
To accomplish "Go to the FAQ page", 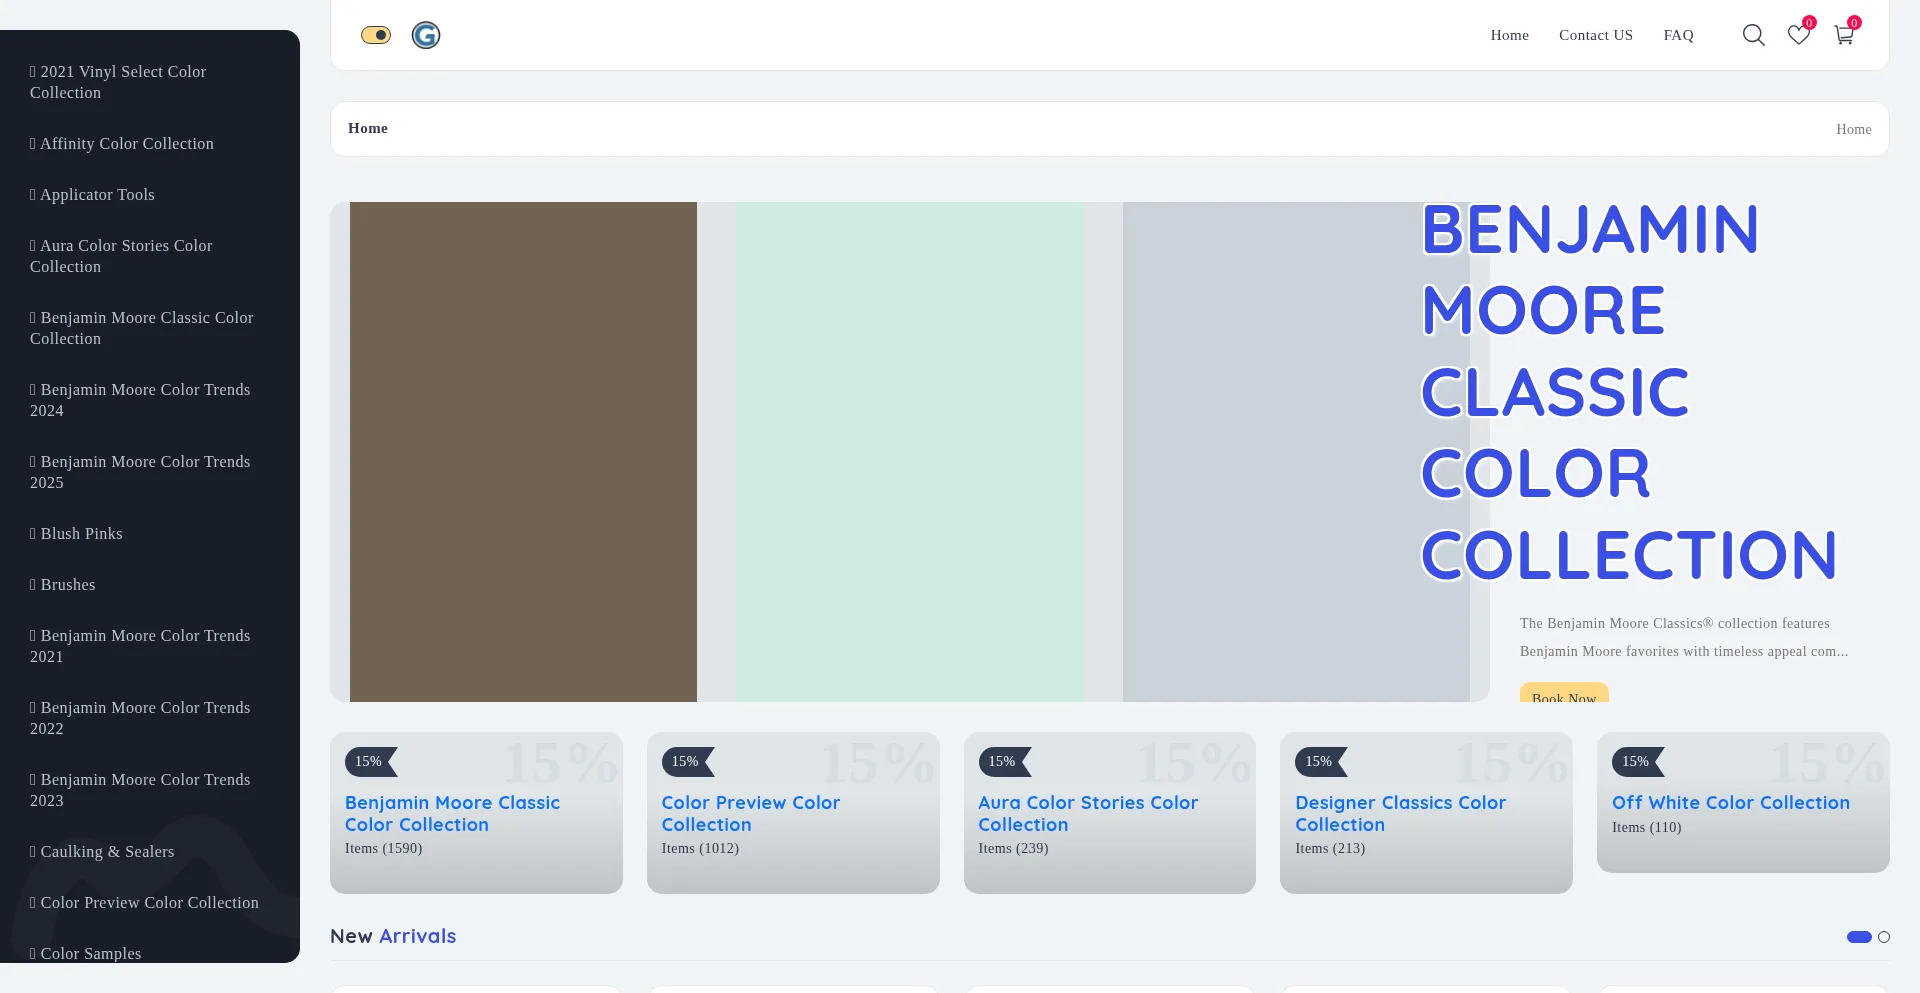I will point(1678,35).
